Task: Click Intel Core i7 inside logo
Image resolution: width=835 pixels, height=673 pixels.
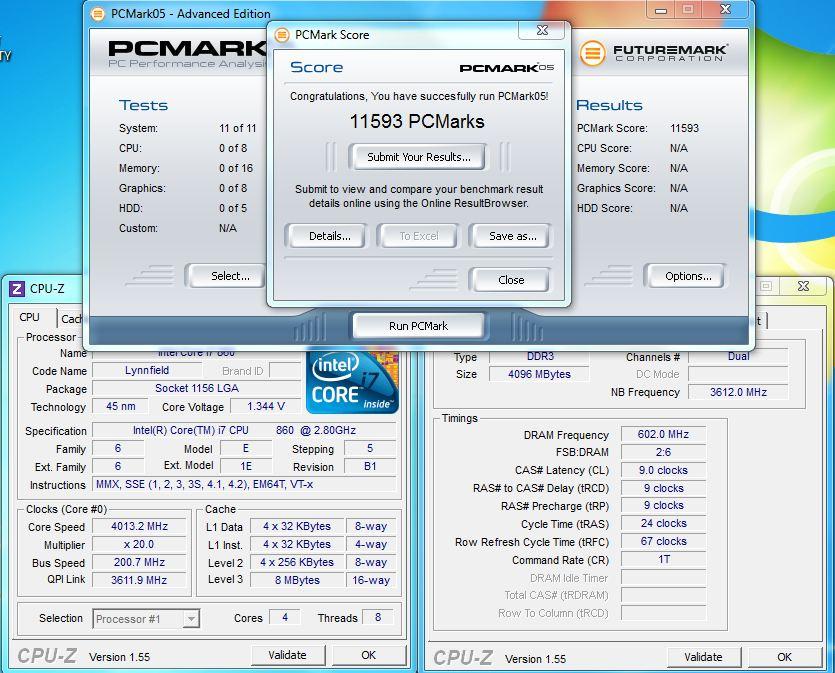Action: coord(353,382)
